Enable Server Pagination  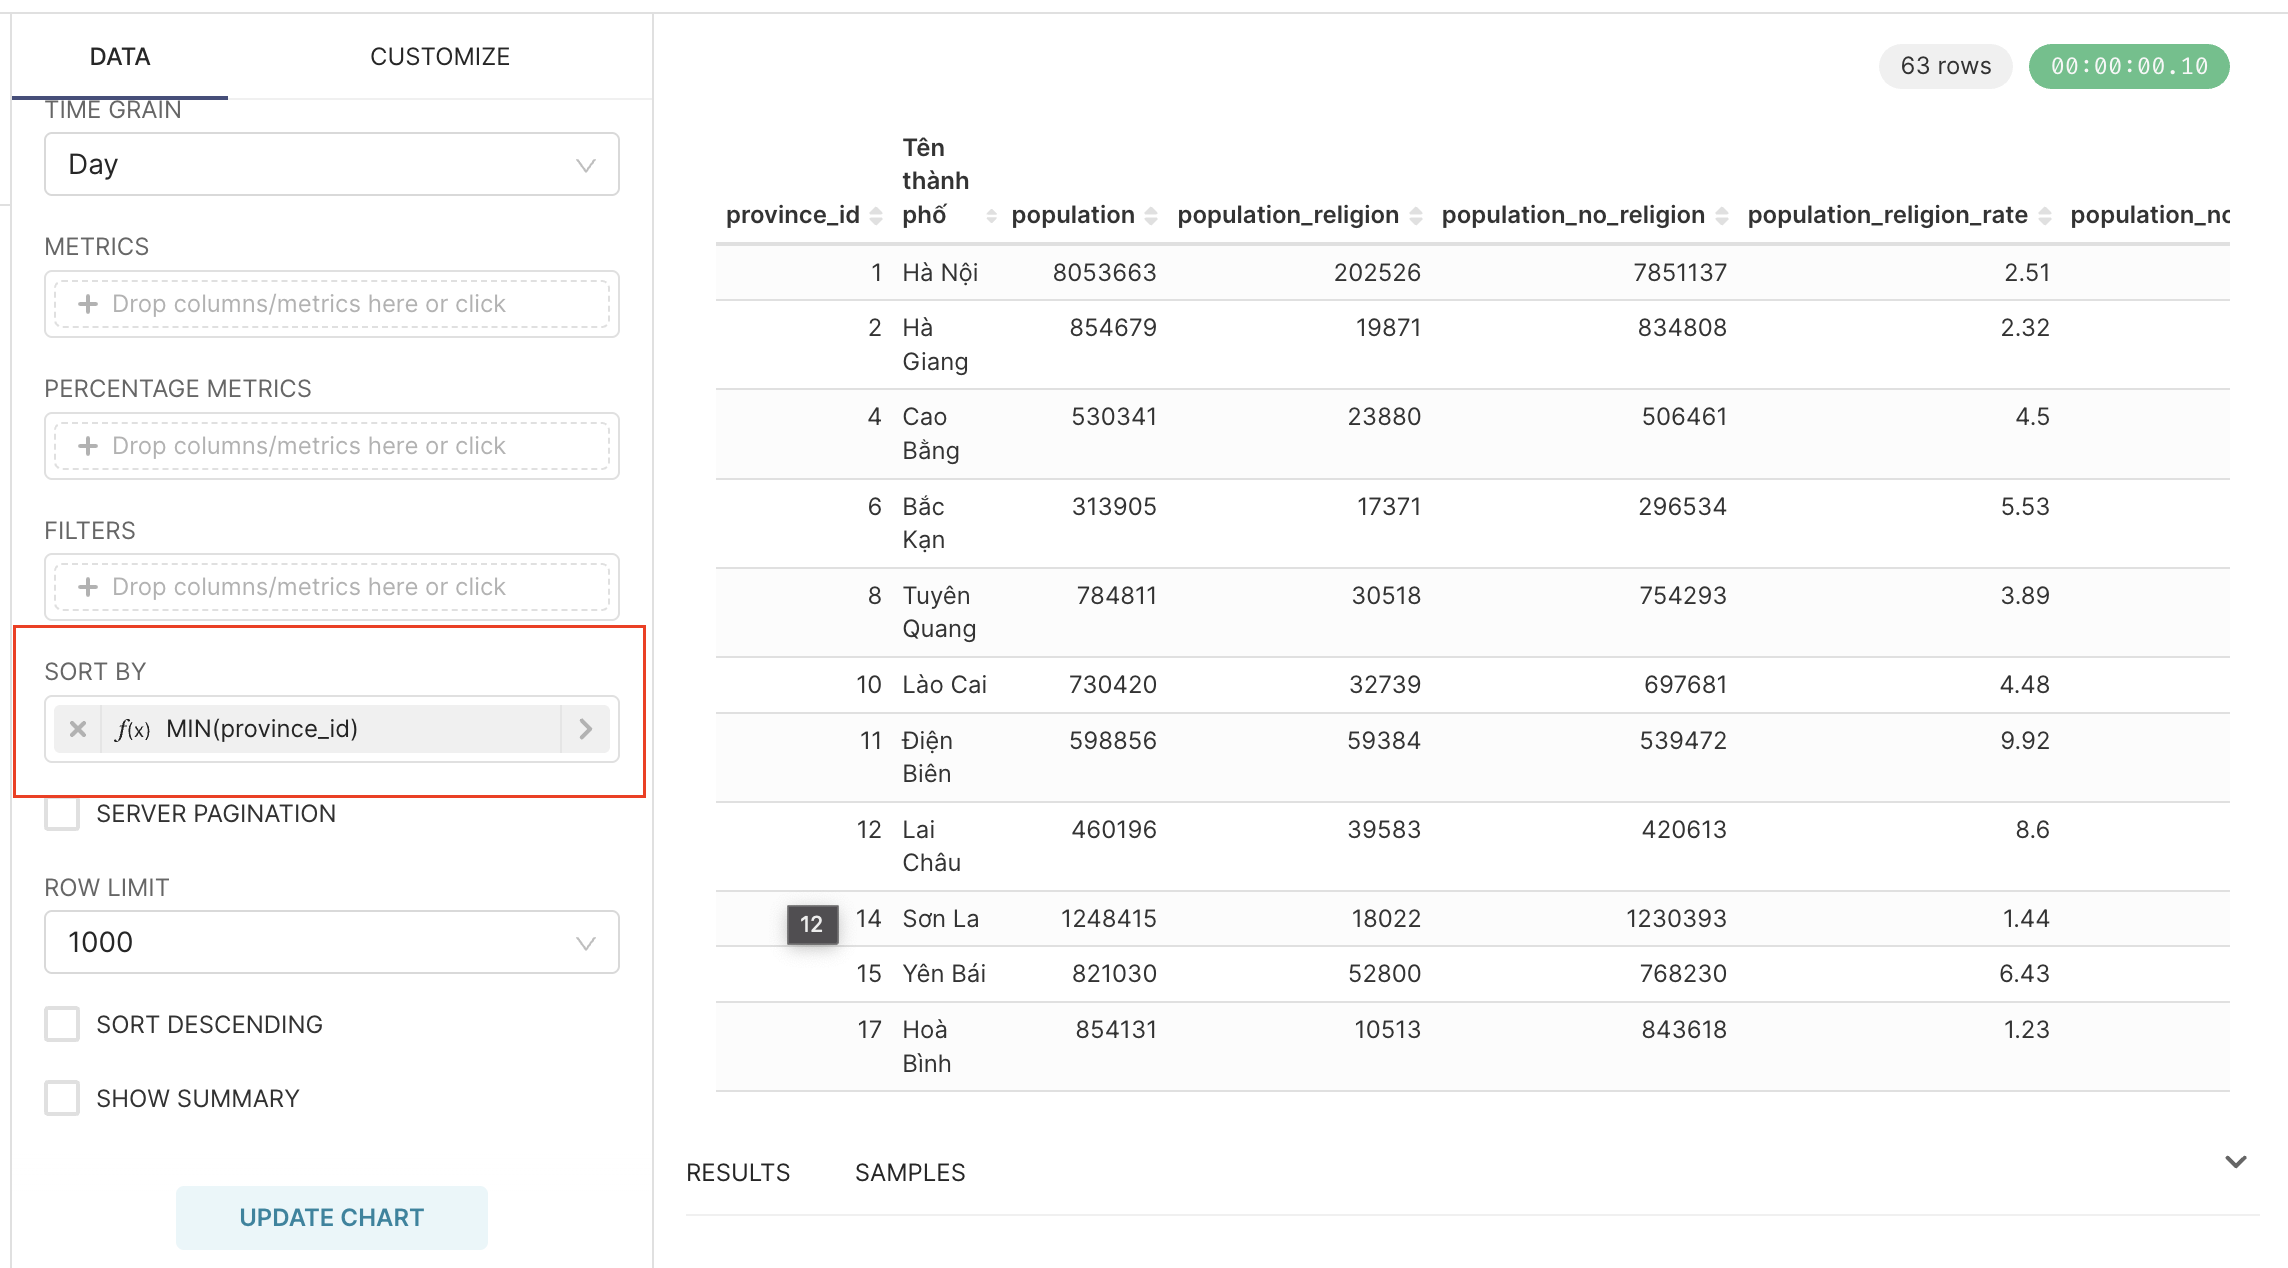click(61, 813)
